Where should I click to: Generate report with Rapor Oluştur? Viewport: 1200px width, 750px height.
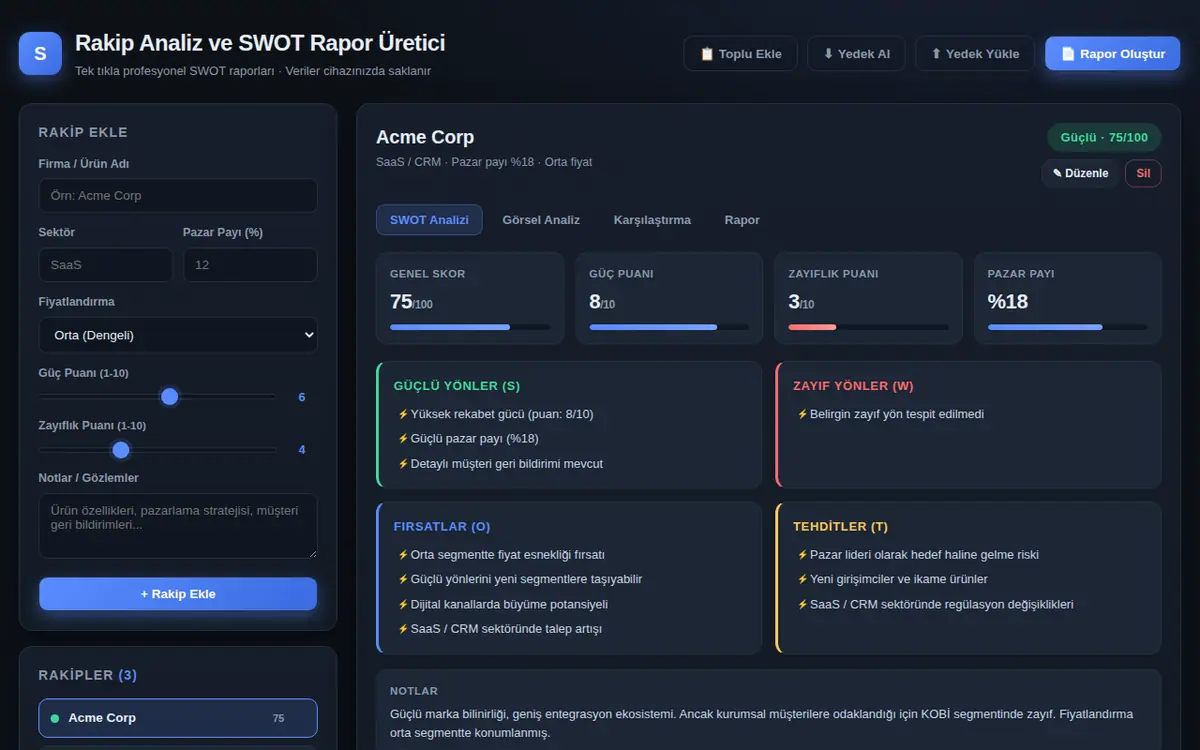coord(1113,54)
